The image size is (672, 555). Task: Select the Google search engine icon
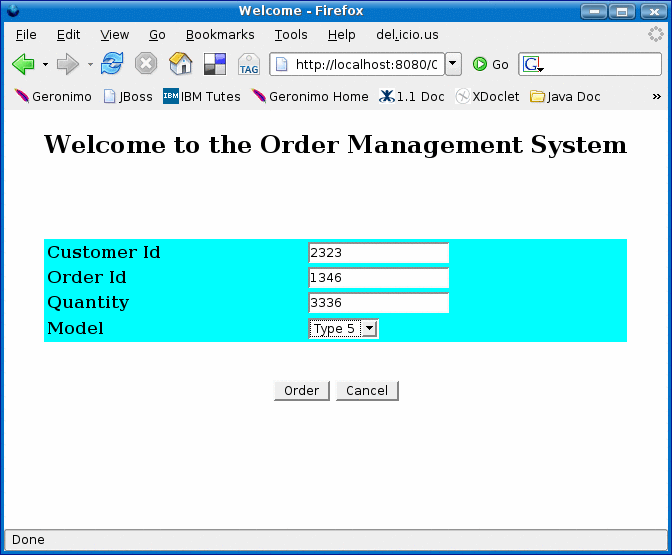[x=532, y=65]
